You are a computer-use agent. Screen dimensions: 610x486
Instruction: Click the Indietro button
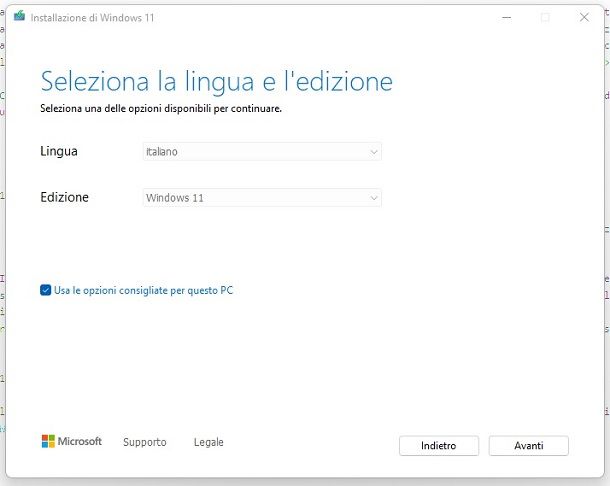439,446
